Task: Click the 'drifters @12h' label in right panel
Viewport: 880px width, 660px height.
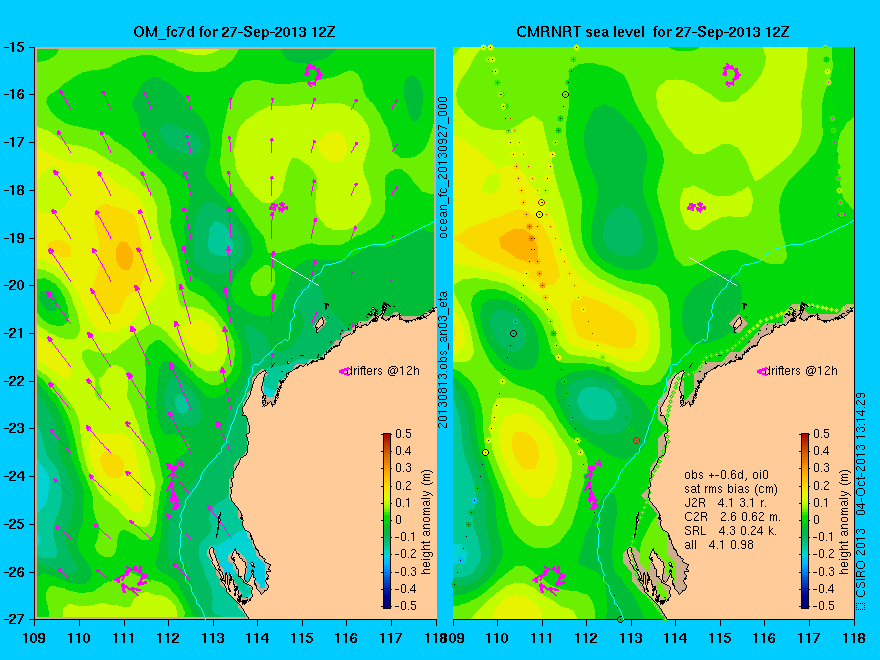Action: [x=801, y=370]
